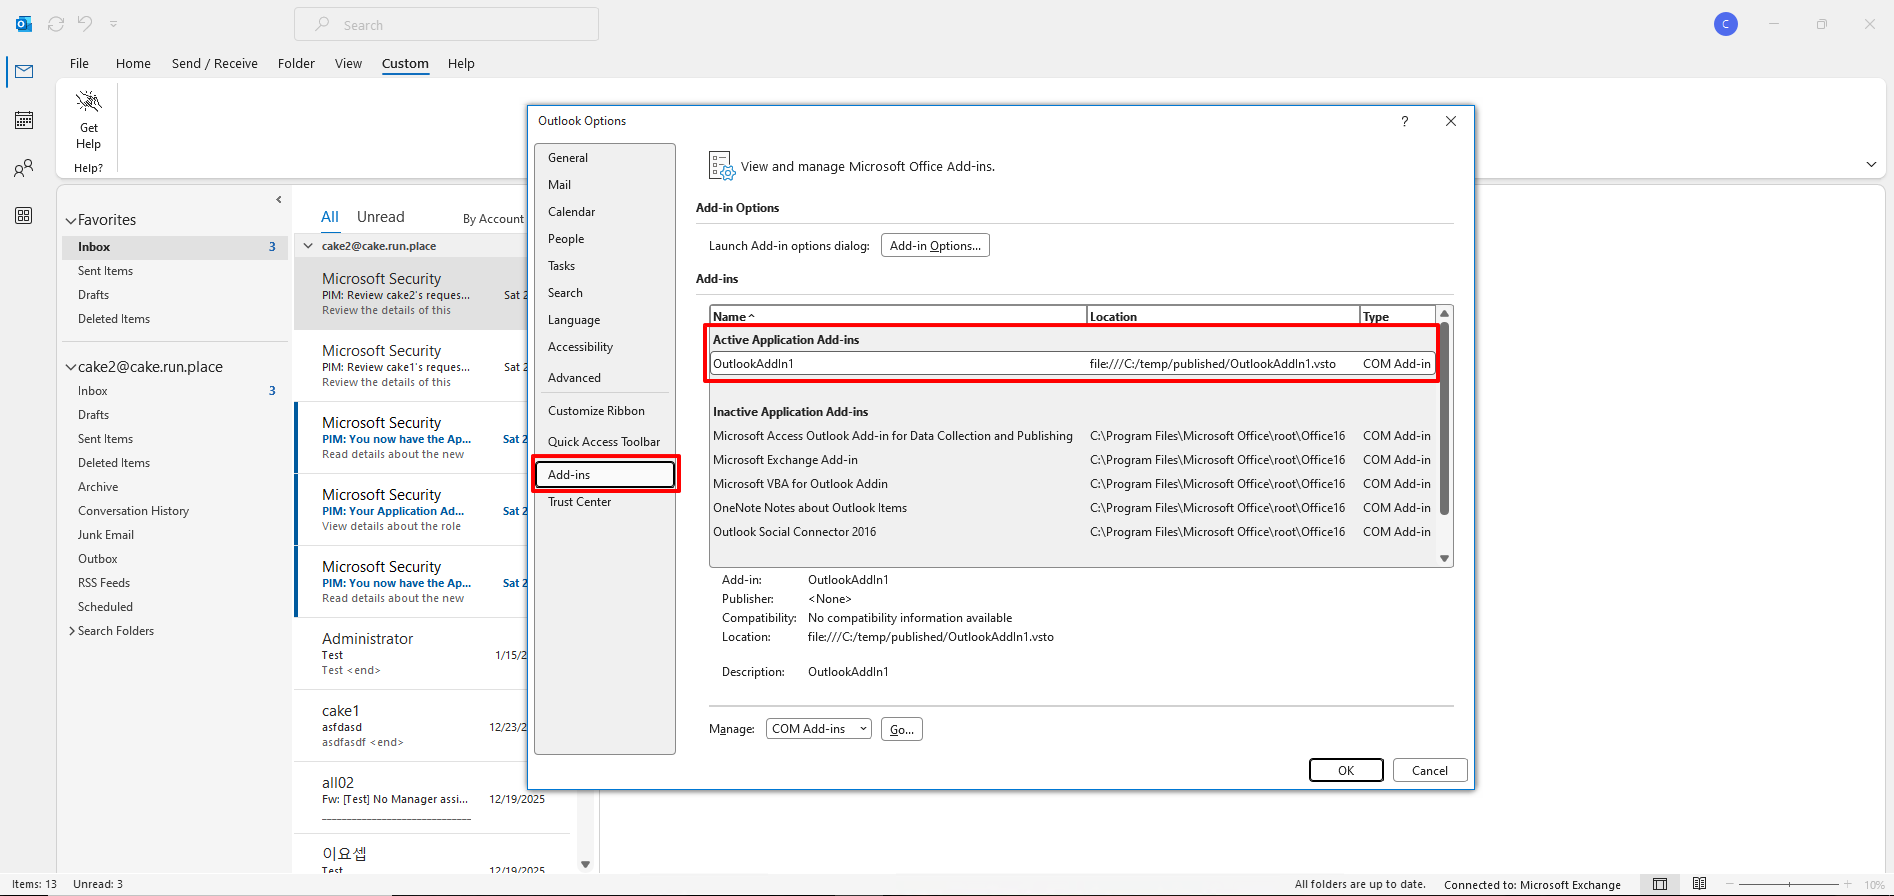This screenshot has width=1894, height=896.
Task: Select Trust Center options category
Action: click(x=604, y=502)
